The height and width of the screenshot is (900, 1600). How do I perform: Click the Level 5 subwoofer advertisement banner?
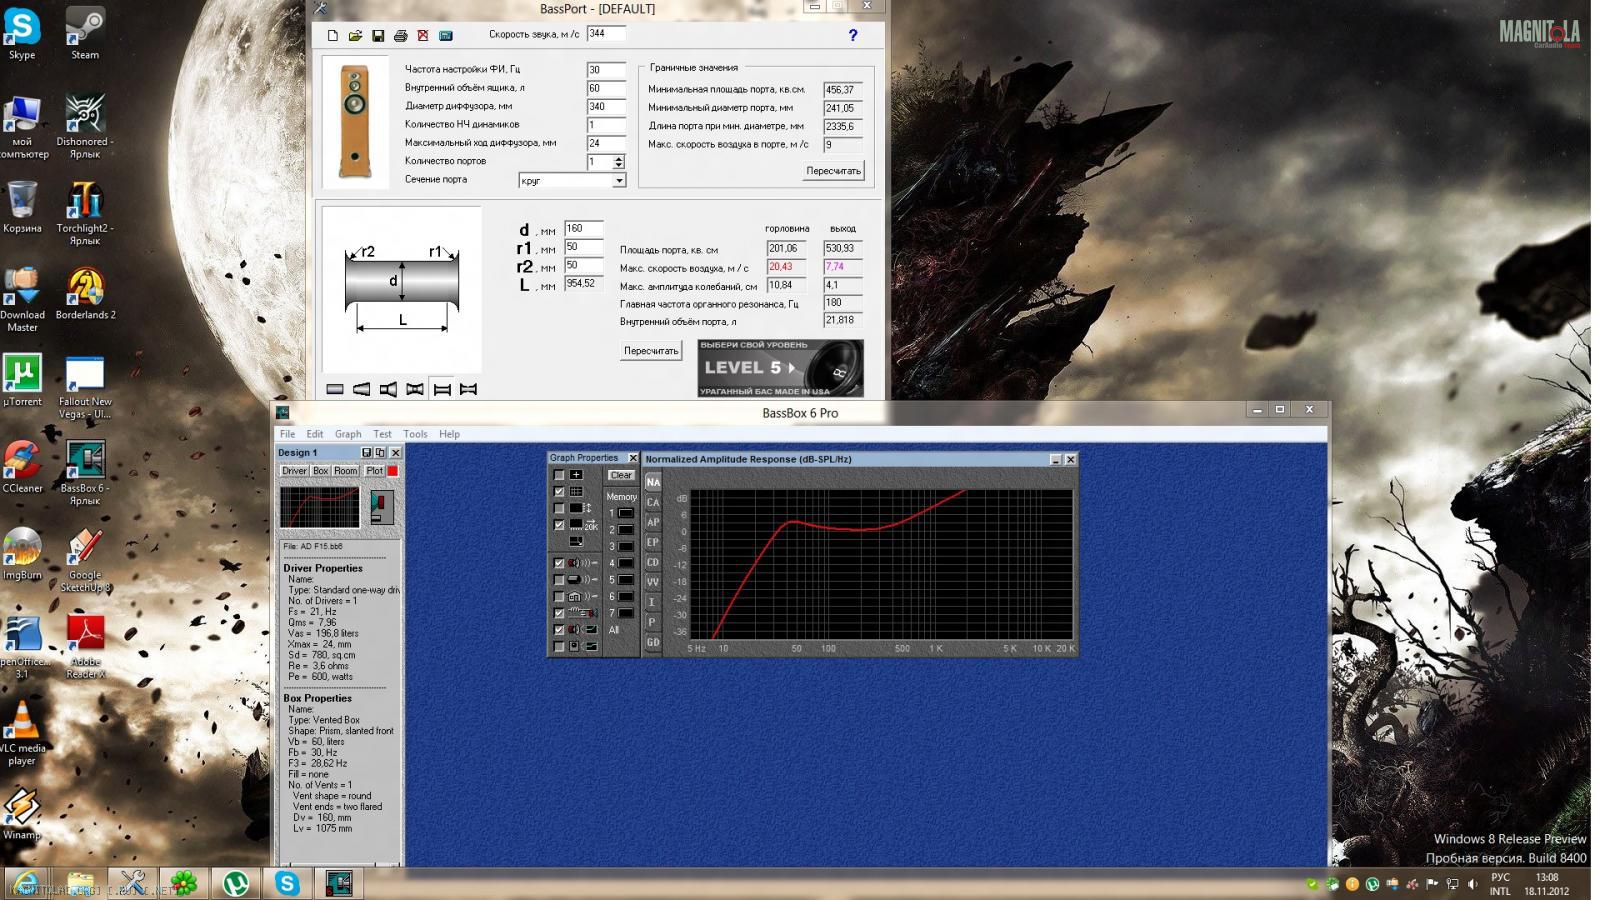pos(780,368)
